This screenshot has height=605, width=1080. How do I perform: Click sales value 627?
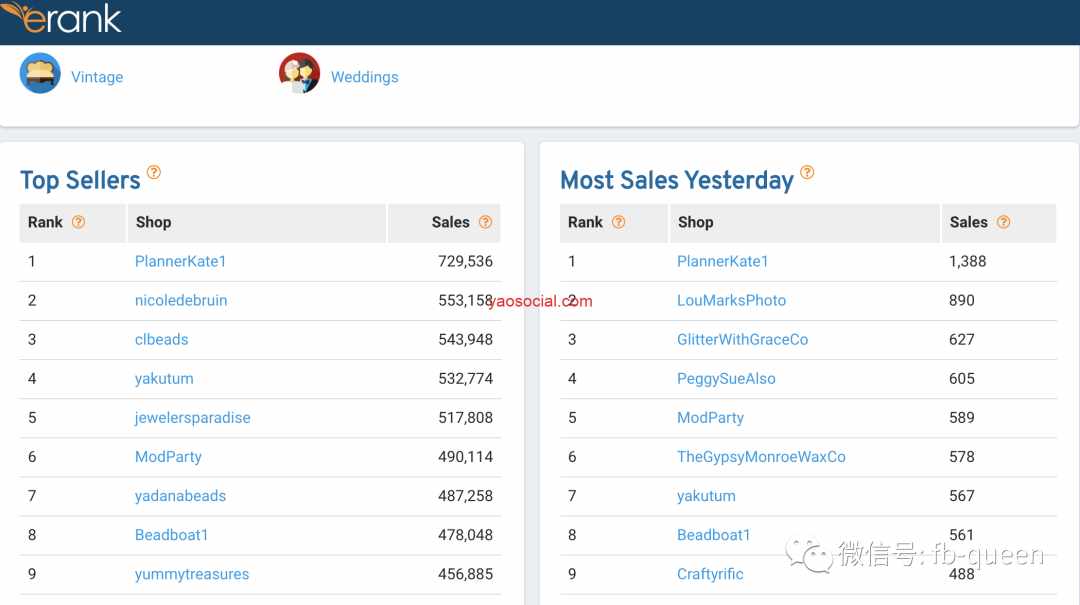point(962,340)
